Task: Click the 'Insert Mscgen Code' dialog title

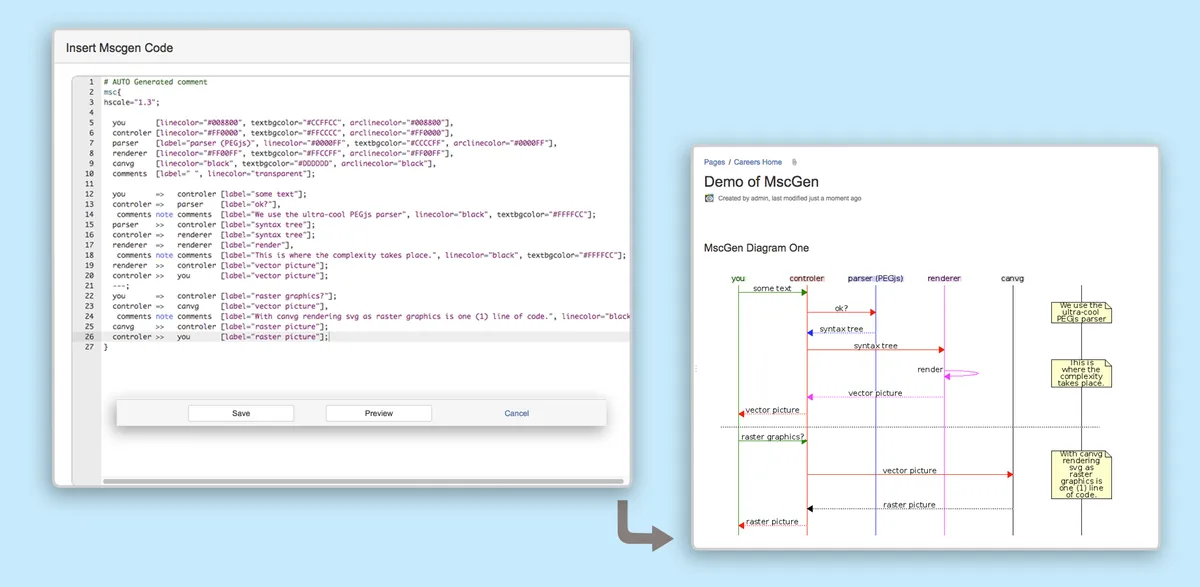Action: pyautogui.click(x=119, y=48)
